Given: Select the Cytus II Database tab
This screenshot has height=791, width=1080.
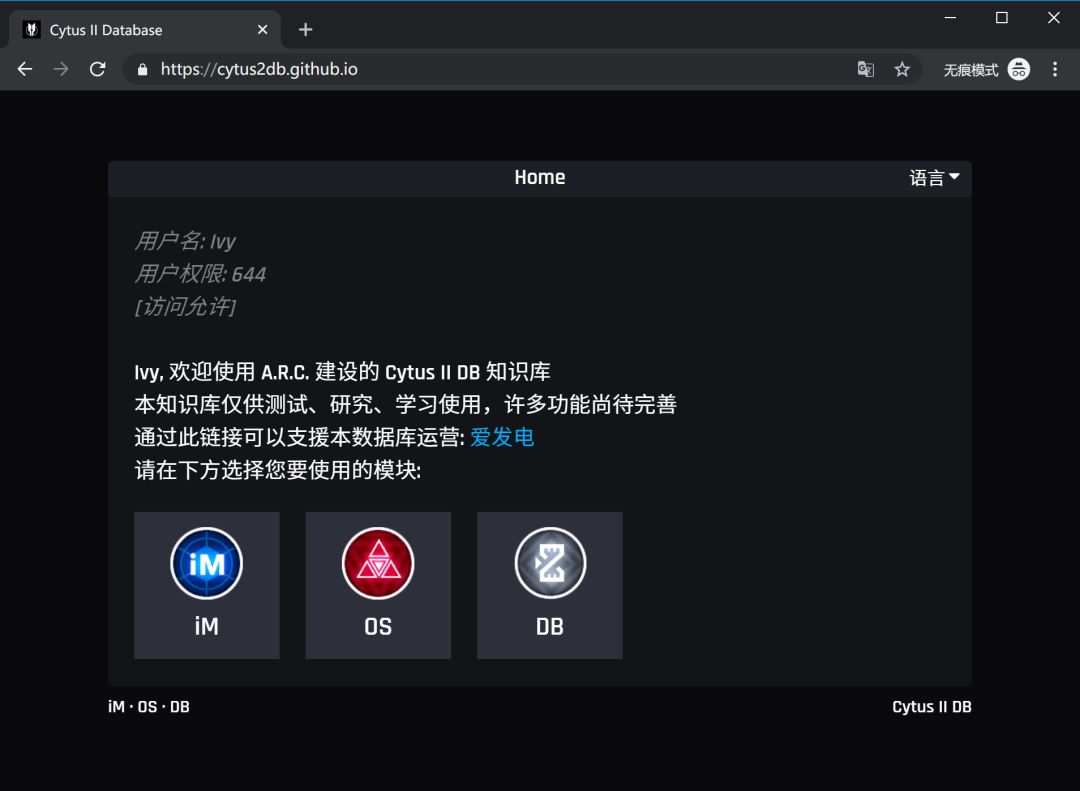Looking at the screenshot, I should click(x=145, y=30).
